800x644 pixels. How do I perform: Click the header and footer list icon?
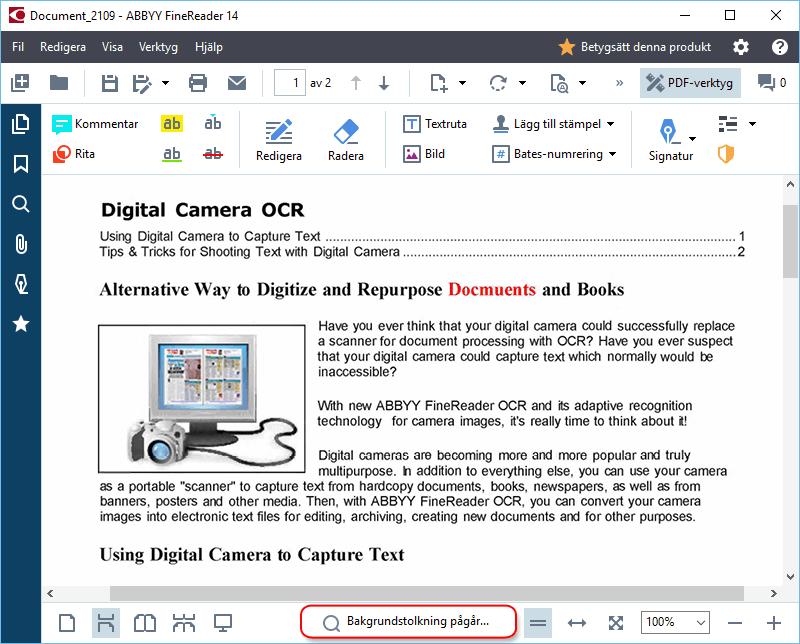[728, 123]
